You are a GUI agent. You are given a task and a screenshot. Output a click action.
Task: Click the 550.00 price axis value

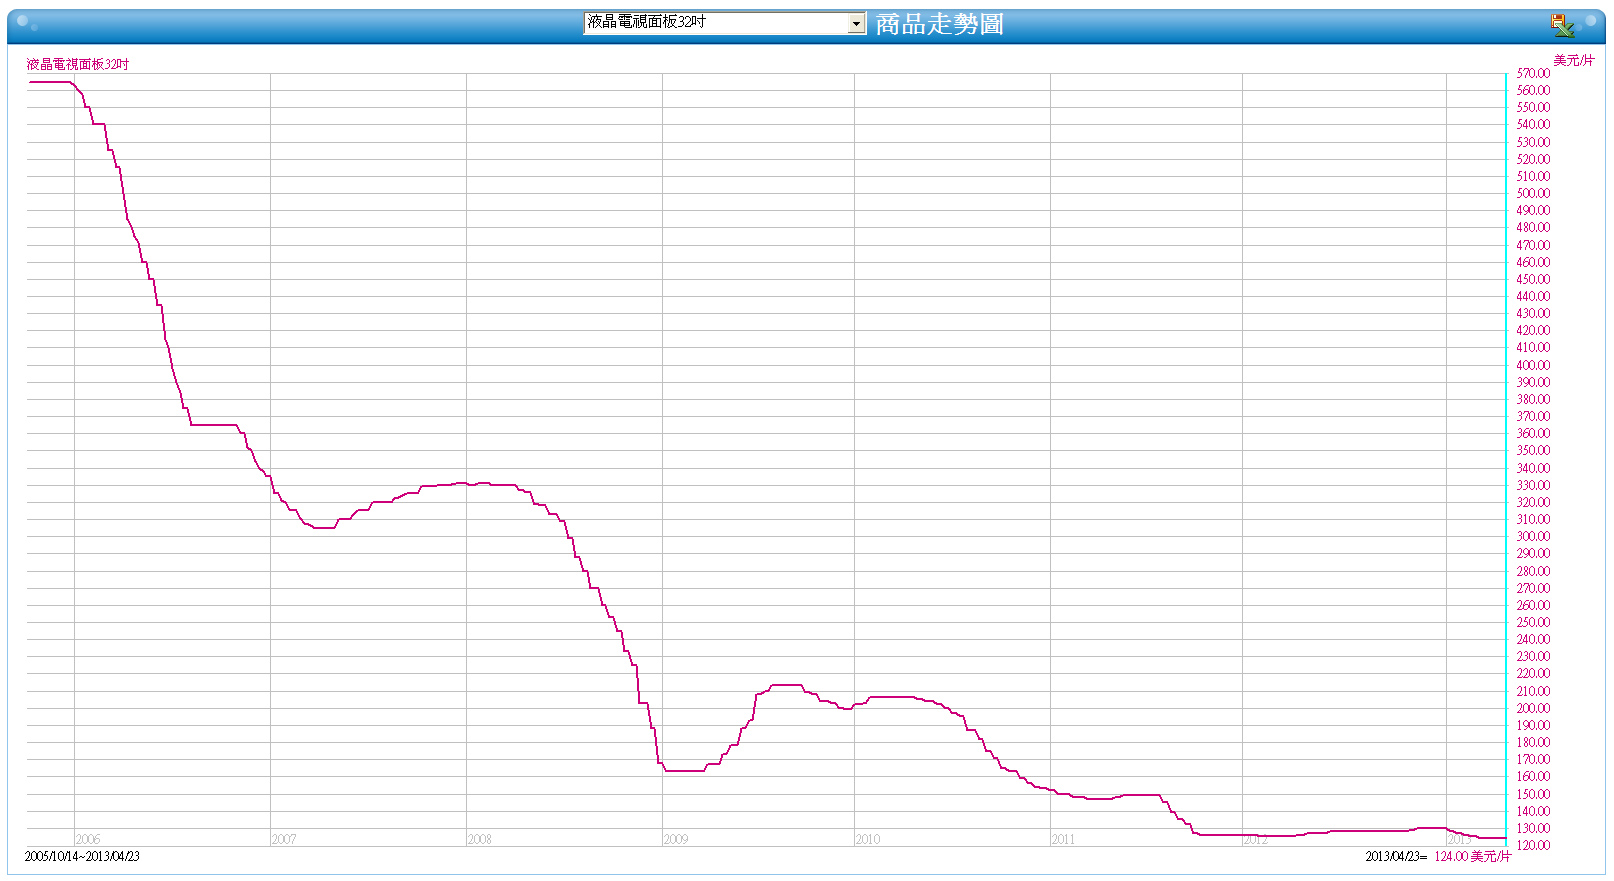pos(1533,107)
